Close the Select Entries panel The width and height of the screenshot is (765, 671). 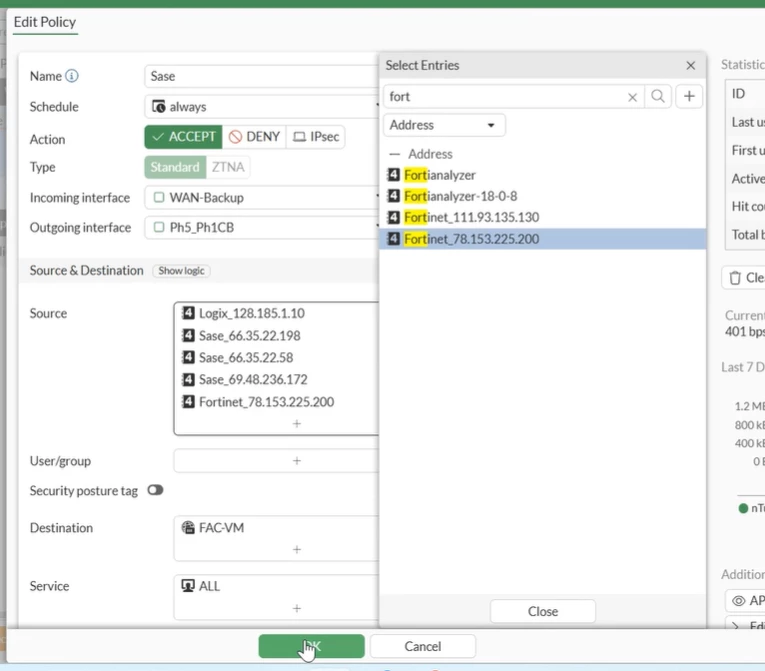[x=690, y=65]
